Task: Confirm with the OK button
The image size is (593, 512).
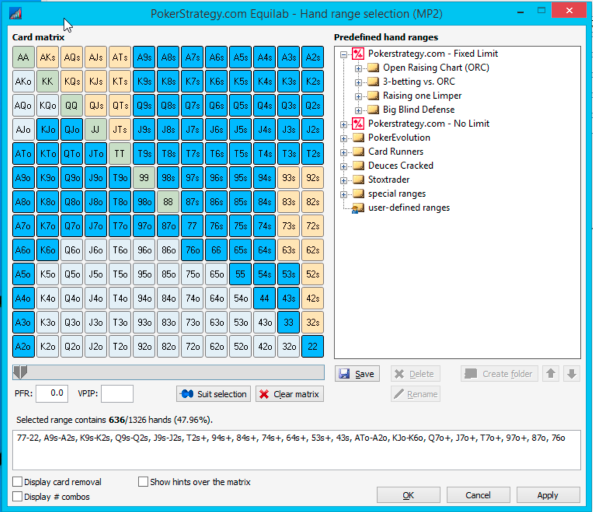Action: 408,495
